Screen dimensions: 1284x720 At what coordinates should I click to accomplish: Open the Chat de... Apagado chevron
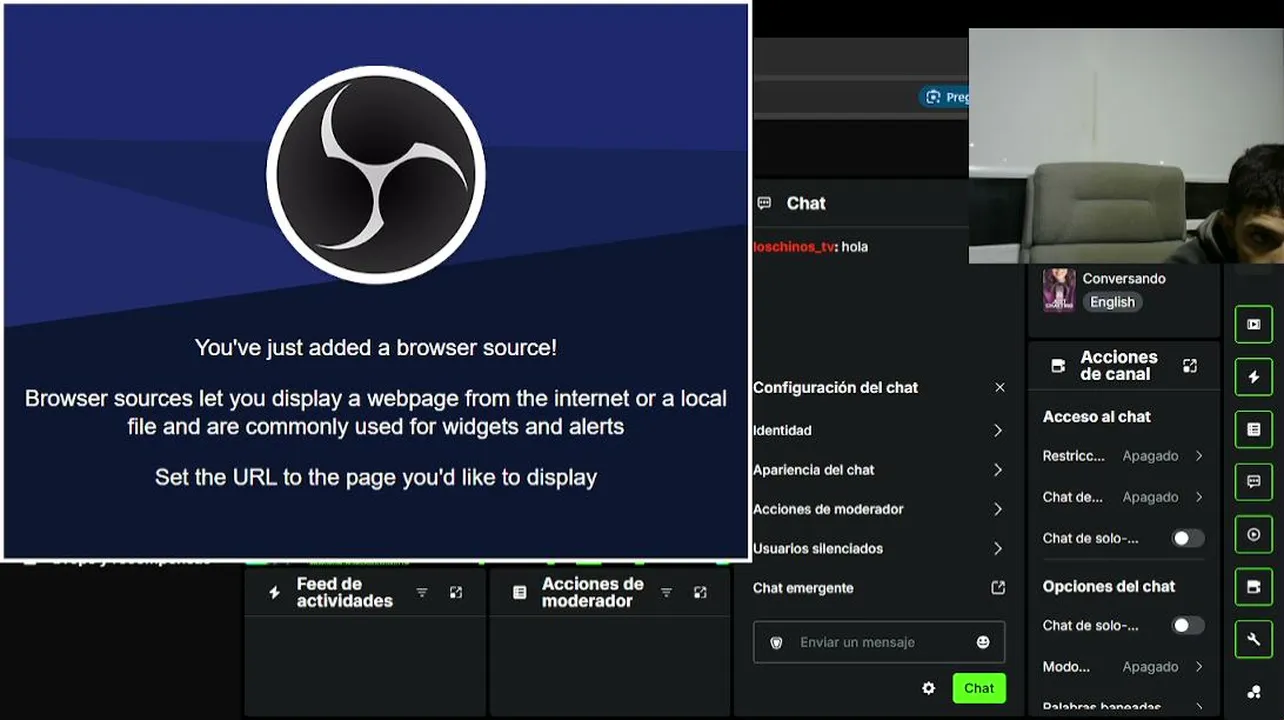[x=1199, y=497]
